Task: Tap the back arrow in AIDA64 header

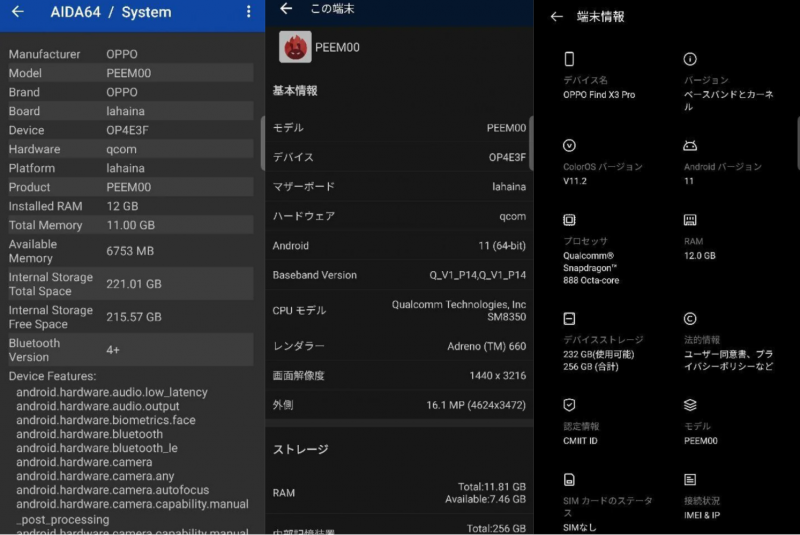Action: point(18,11)
